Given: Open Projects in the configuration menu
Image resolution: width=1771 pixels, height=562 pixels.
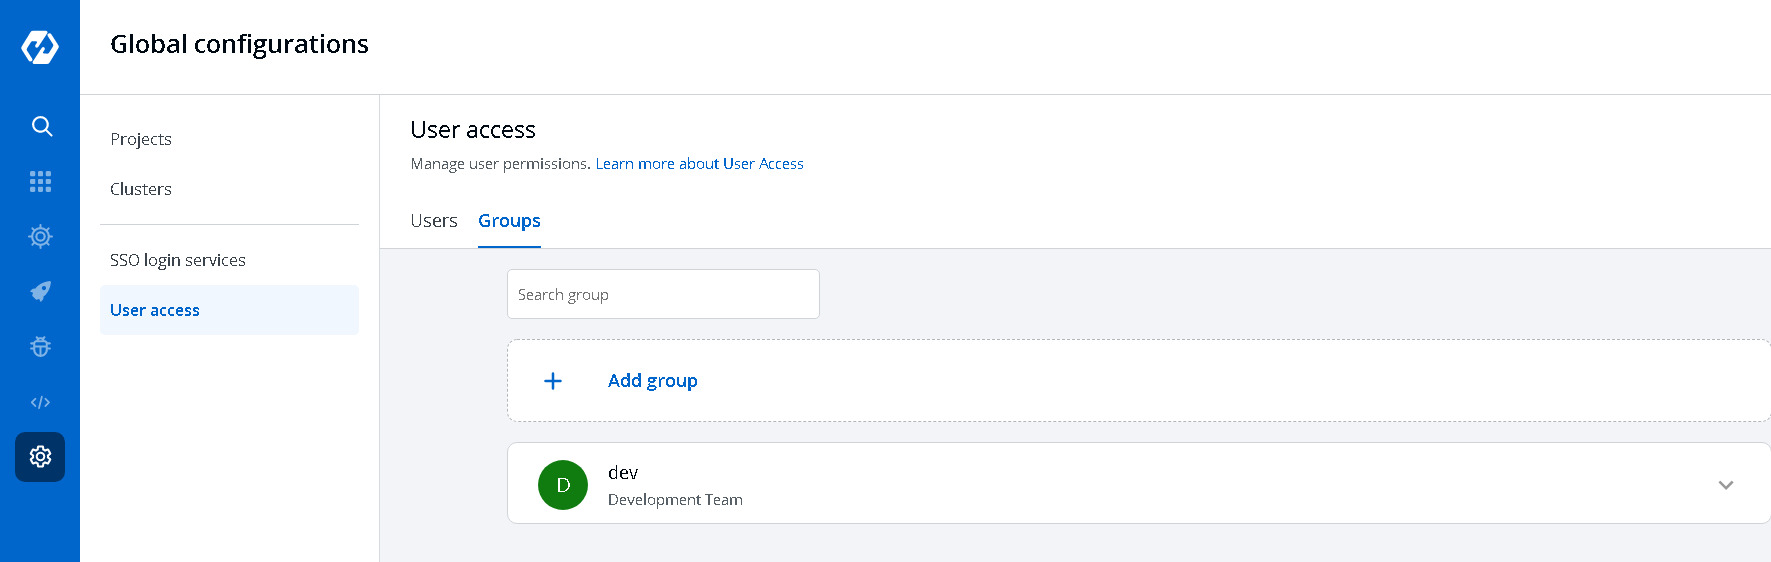Looking at the screenshot, I should (141, 139).
